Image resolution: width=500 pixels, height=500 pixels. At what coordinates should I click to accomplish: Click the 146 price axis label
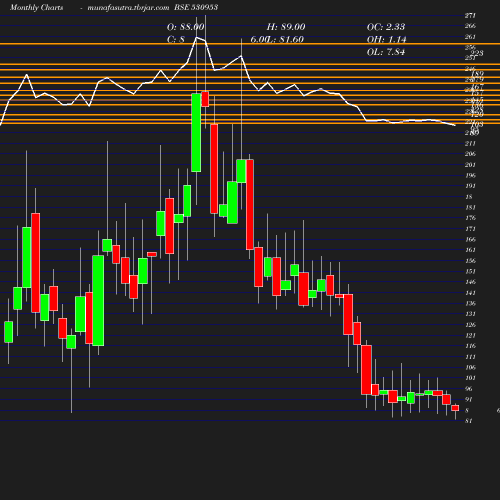(470, 282)
